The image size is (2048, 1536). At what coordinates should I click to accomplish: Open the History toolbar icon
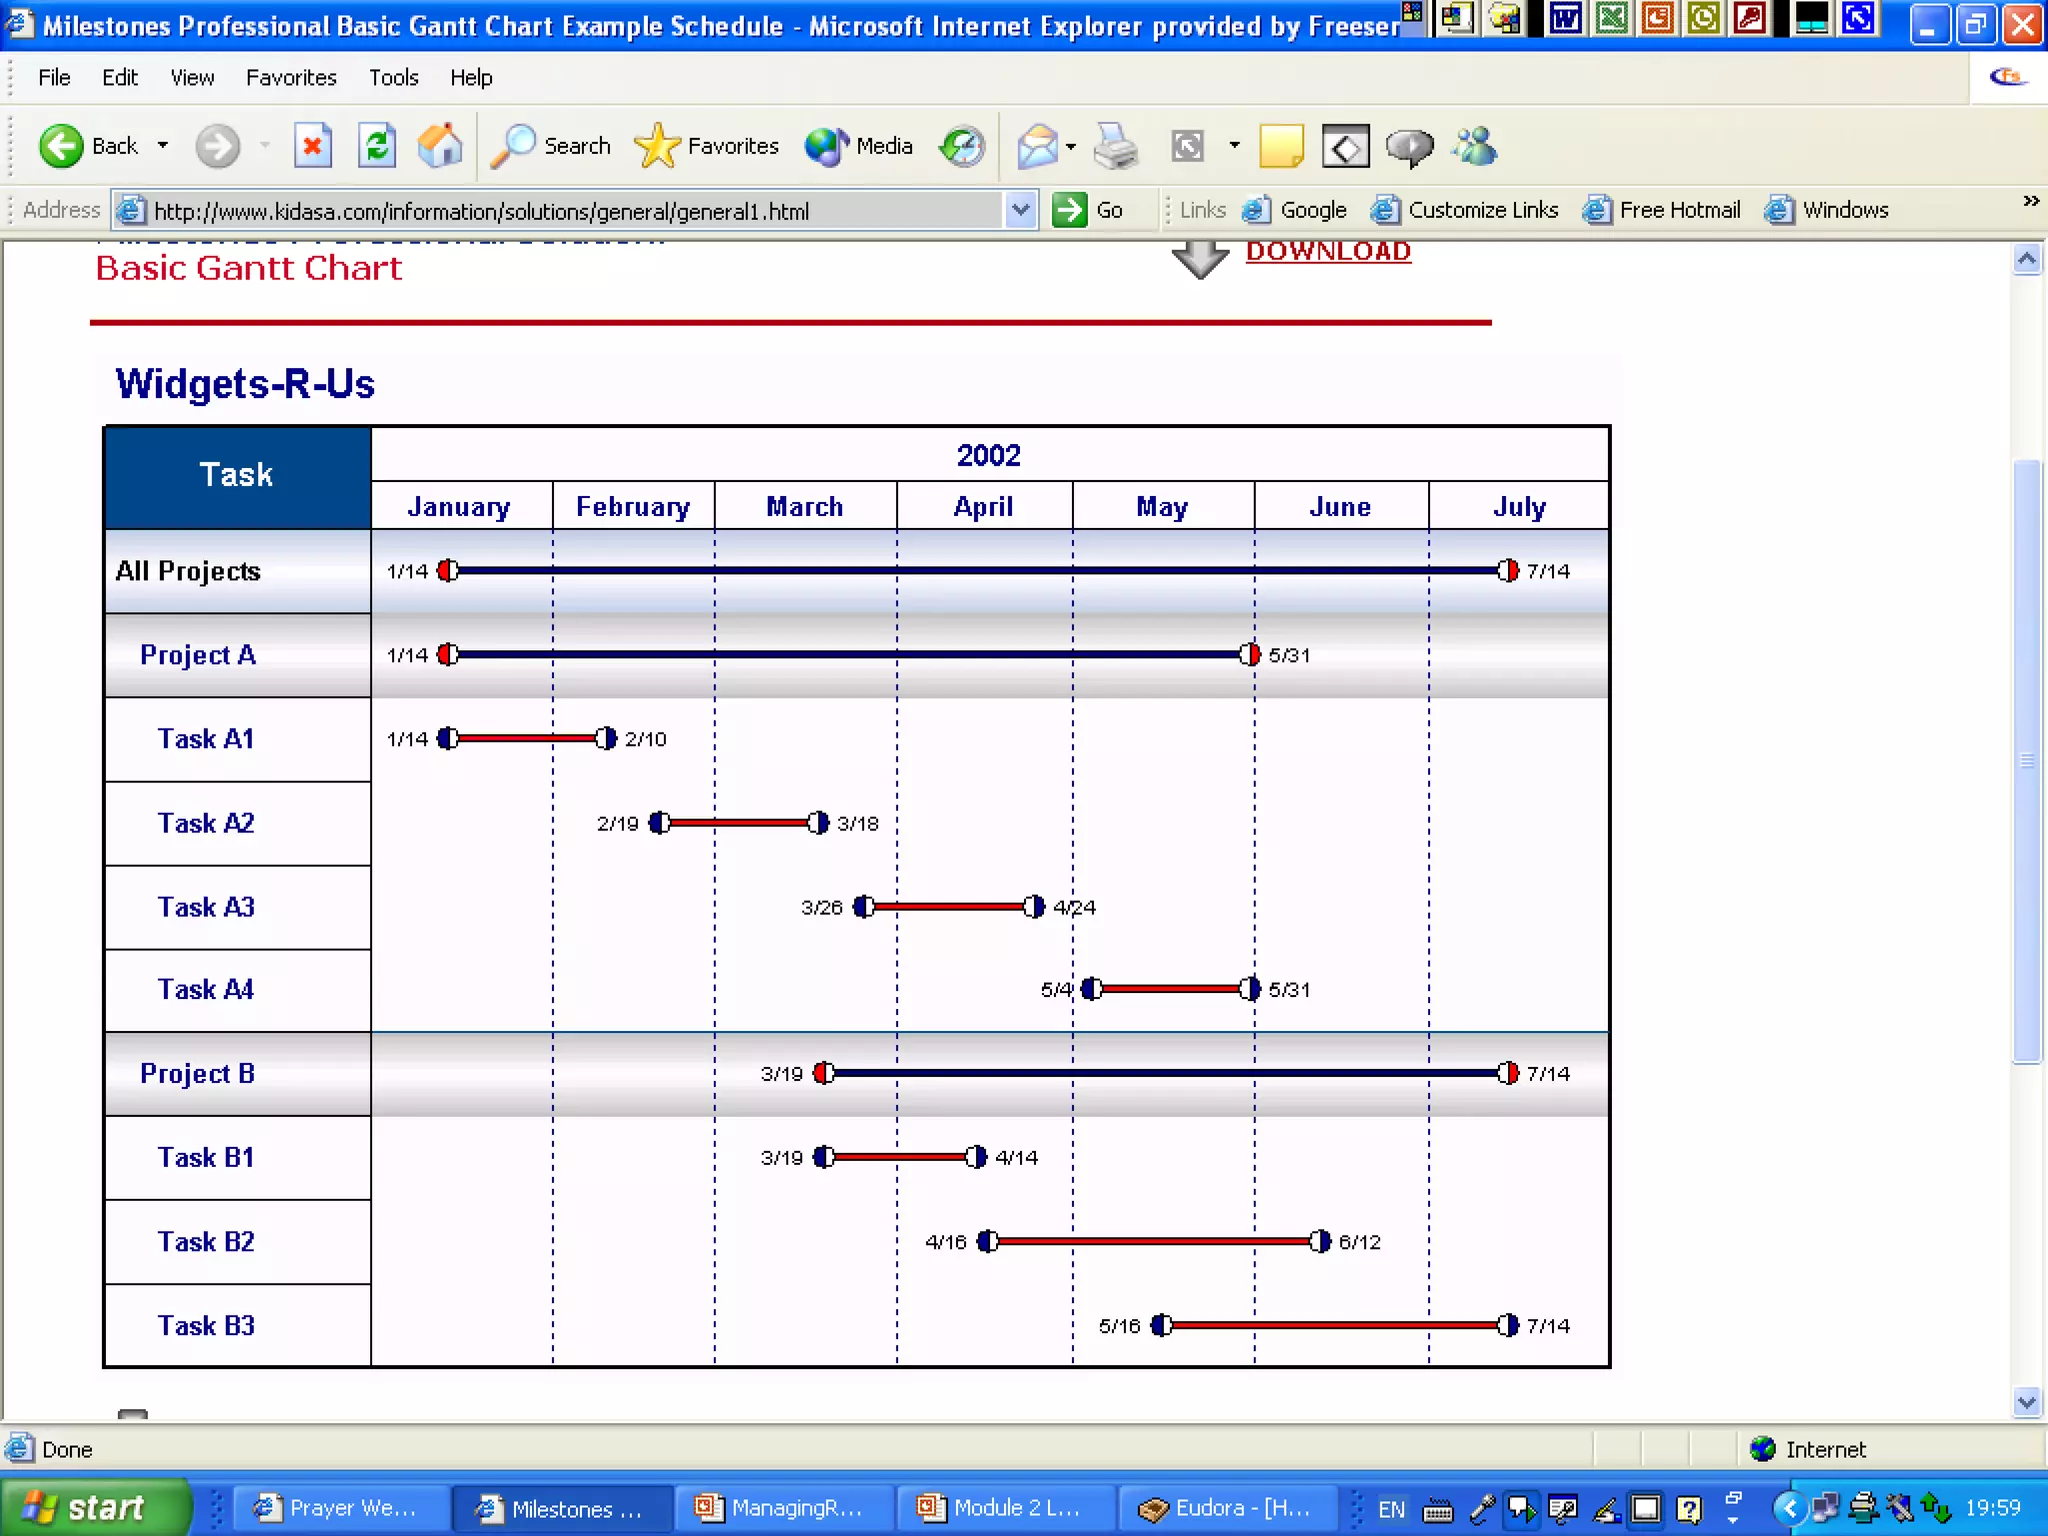(962, 147)
